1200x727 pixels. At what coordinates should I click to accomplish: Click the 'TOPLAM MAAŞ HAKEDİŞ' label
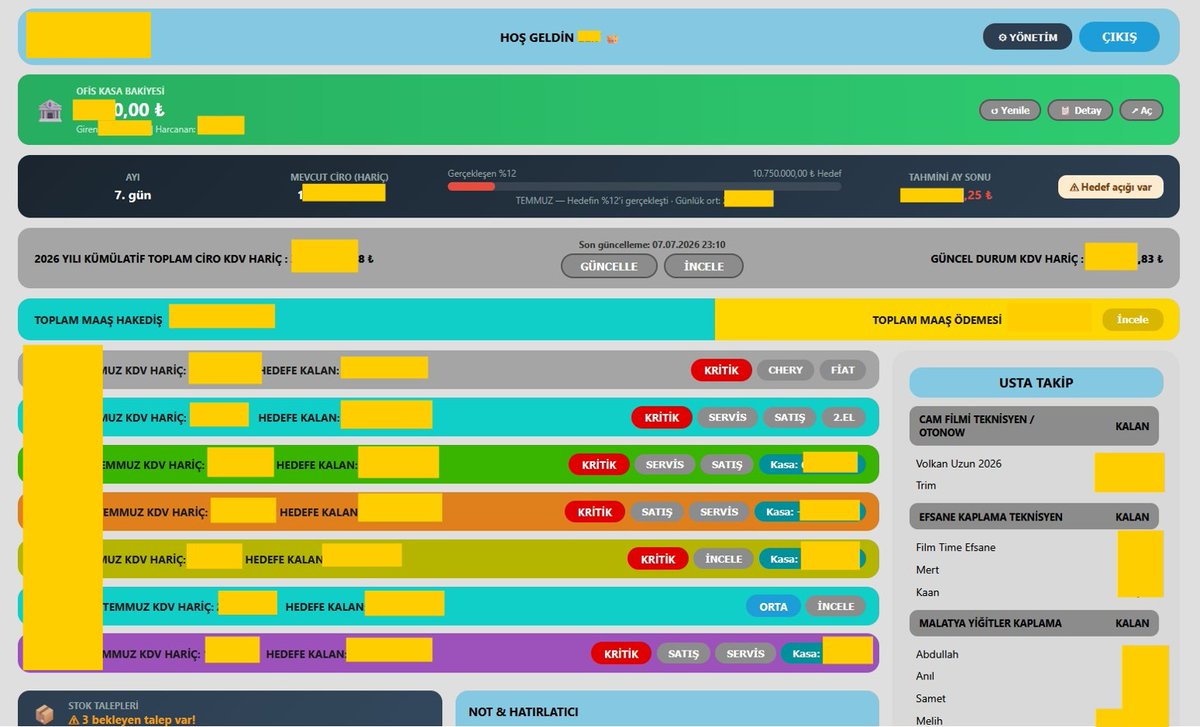tap(98, 319)
